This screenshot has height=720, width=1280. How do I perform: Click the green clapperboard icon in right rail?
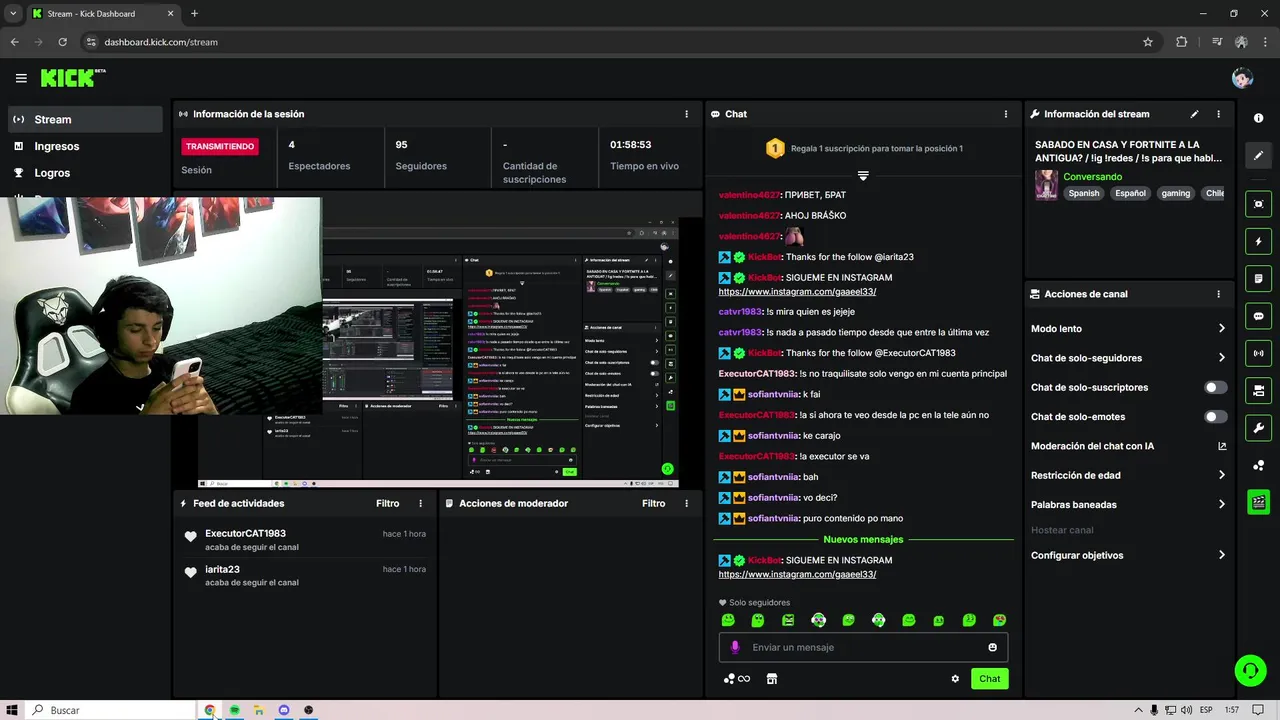point(1258,502)
